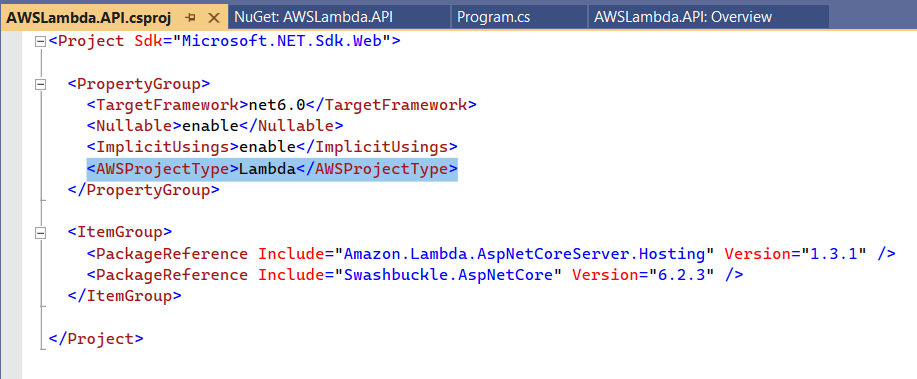Pin the AWSLambda.API.csproj tab
The width and height of the screenshot is (917, 379).
click(190, 18)
